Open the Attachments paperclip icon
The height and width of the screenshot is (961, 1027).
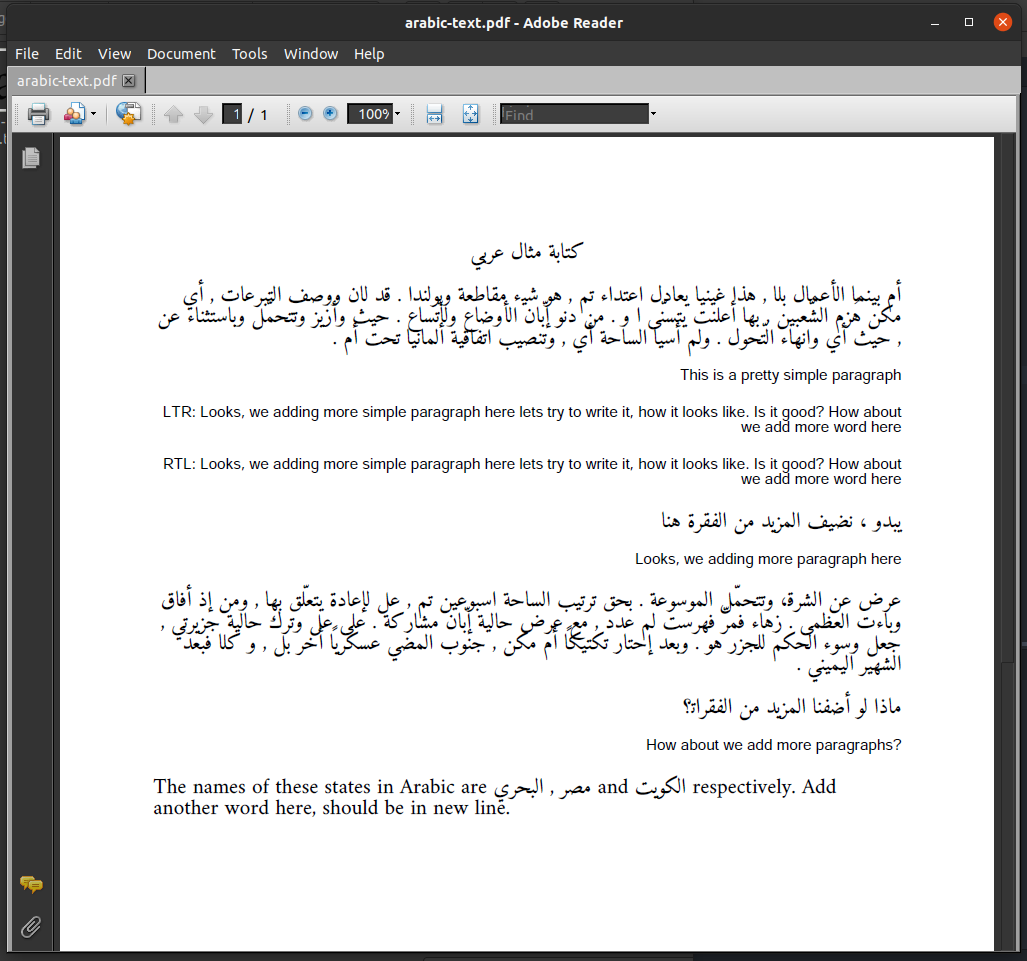[30, 927]
